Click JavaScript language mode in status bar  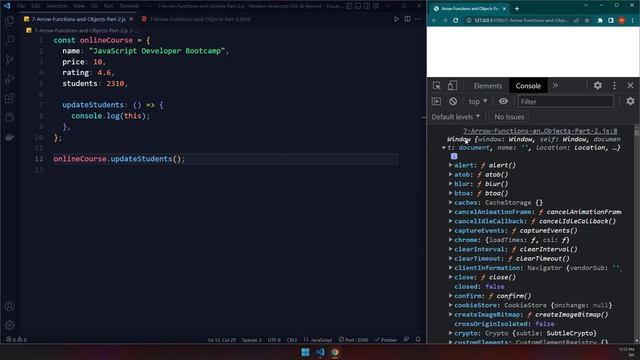tap(318, 340)
